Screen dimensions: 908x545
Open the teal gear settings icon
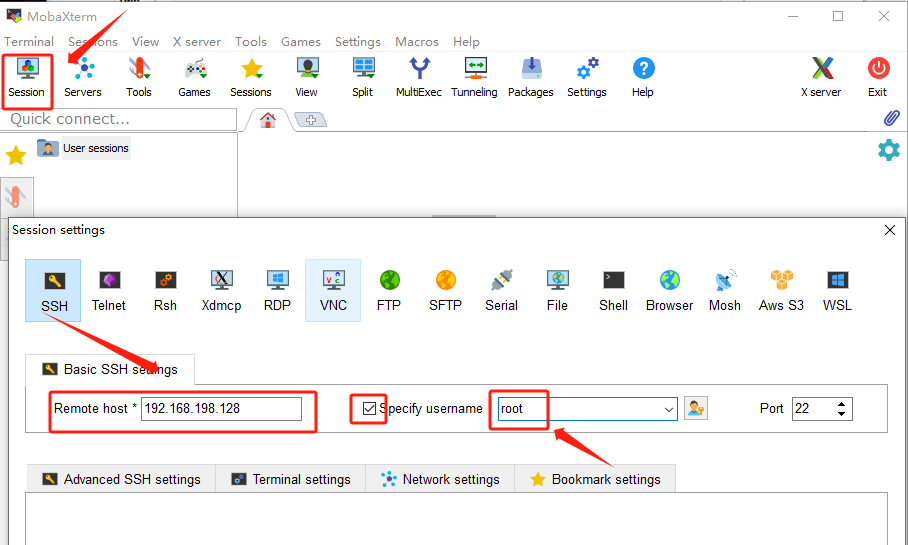(889, 150)
